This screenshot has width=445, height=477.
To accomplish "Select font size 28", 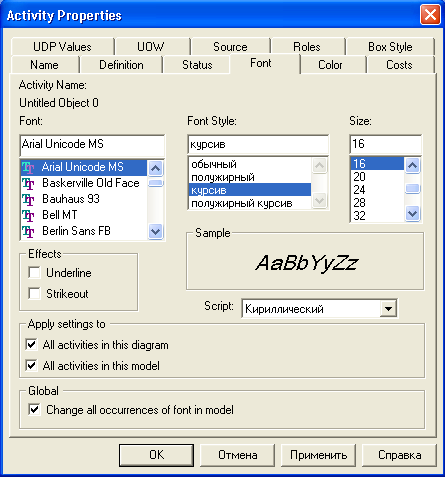I will (377, 203).
